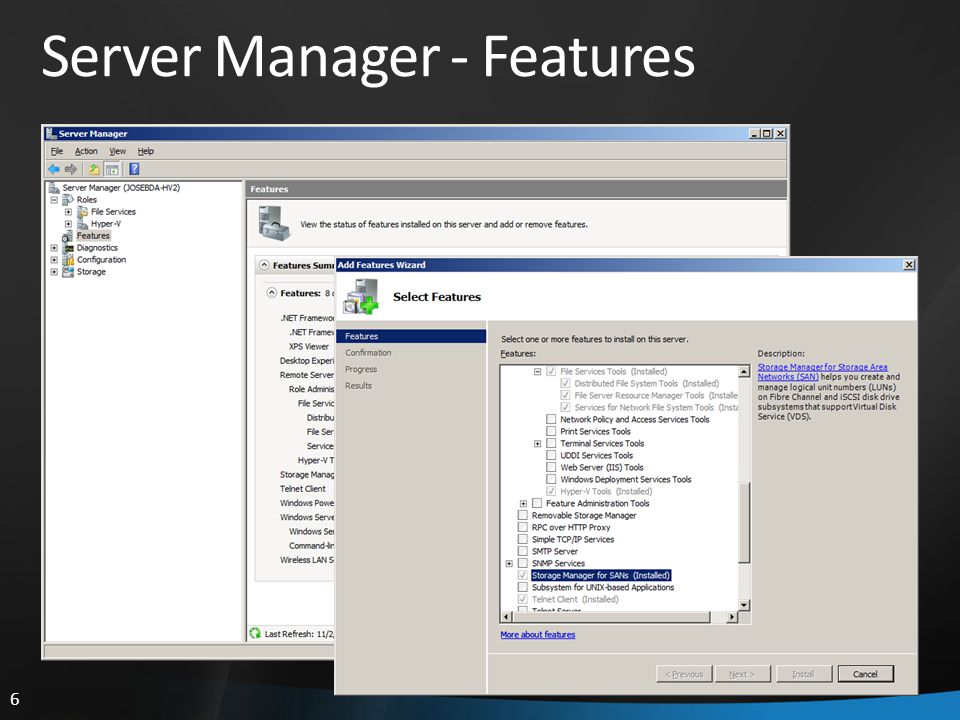Open the File menu

click(x=57, y=151)
